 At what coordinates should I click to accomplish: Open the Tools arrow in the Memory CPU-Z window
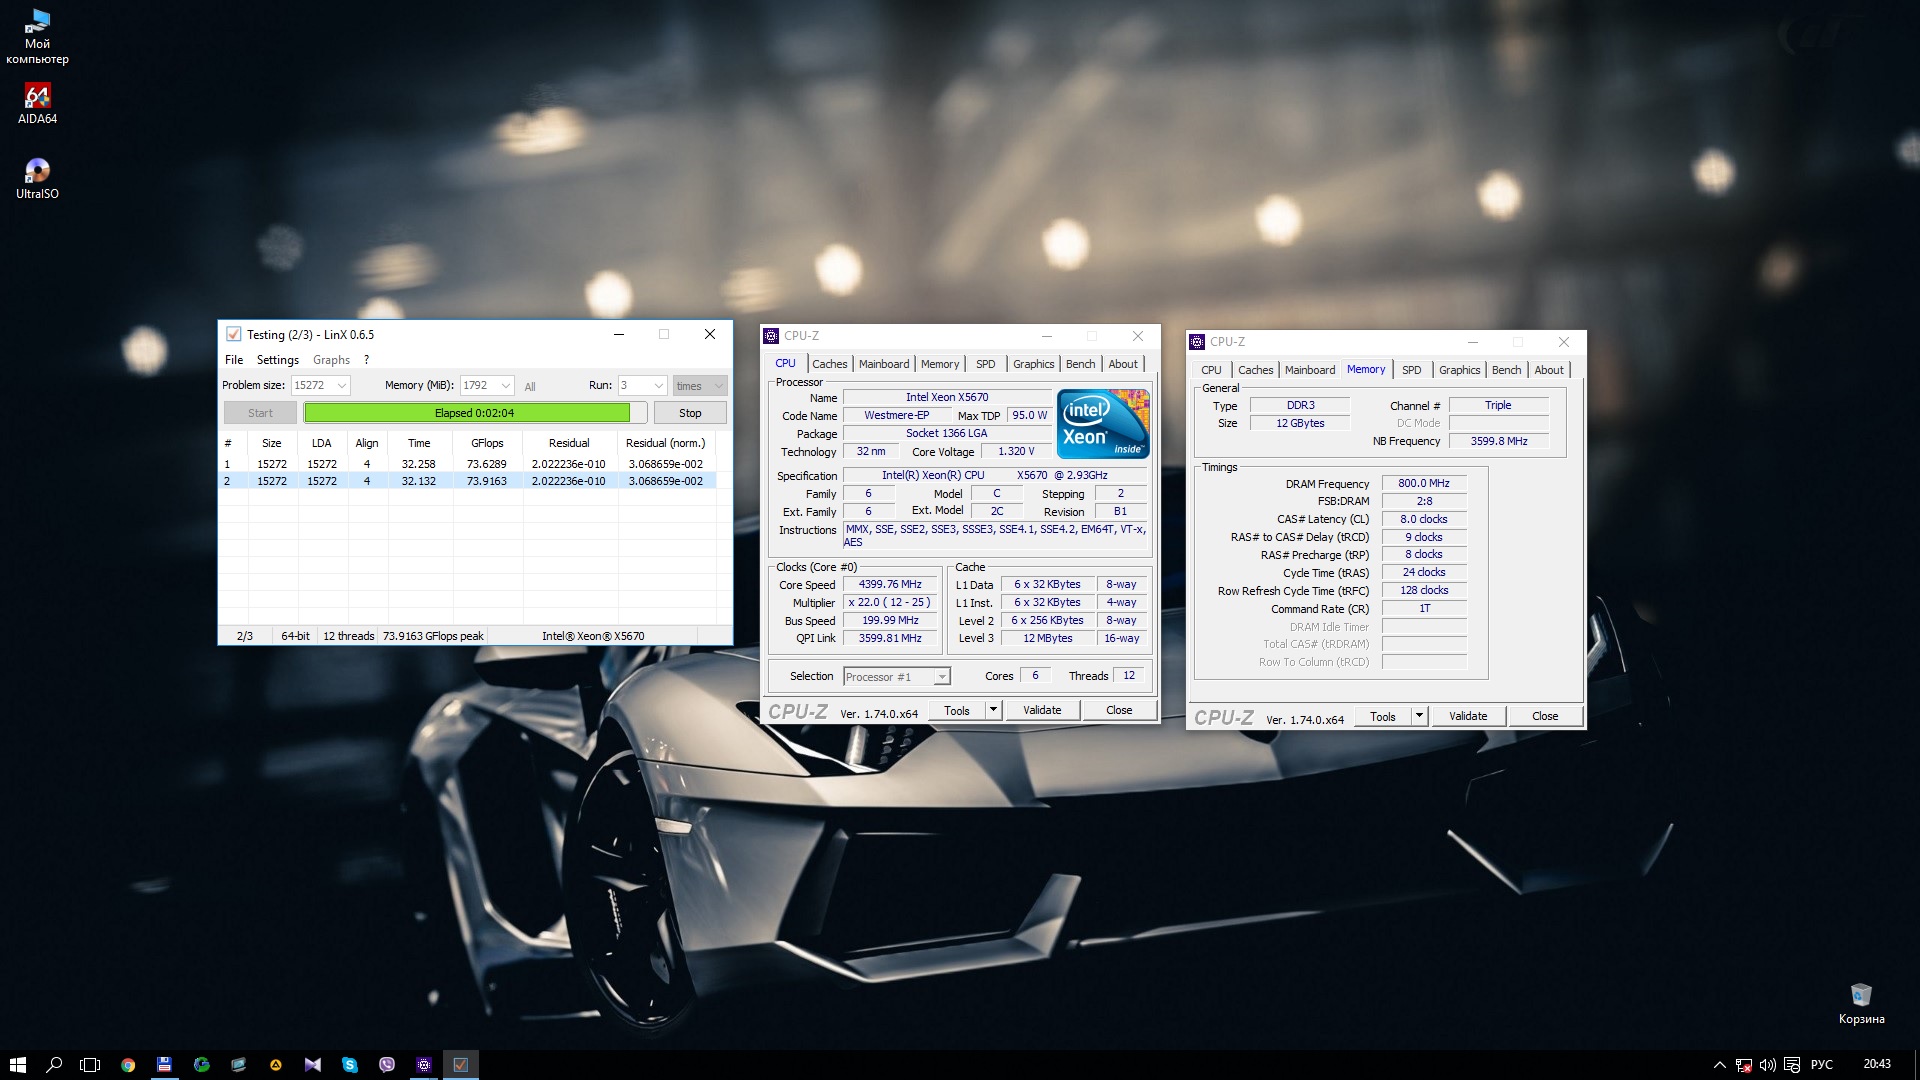(1419, 716)
